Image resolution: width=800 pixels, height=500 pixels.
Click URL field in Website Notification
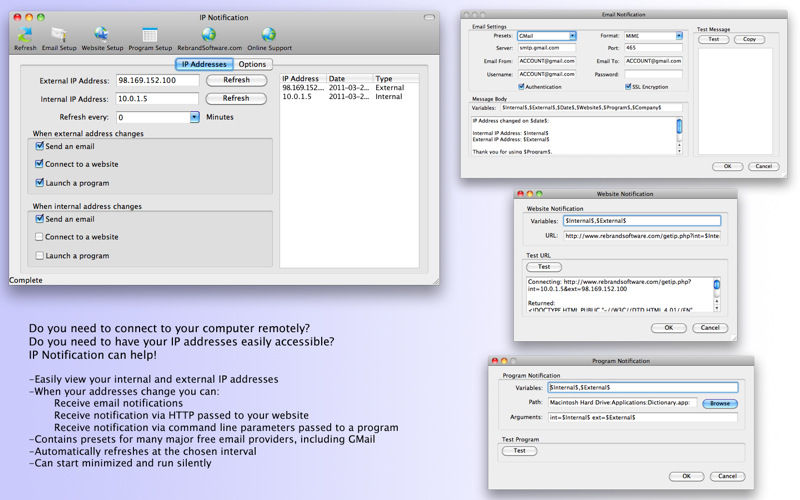coord(642,236)
